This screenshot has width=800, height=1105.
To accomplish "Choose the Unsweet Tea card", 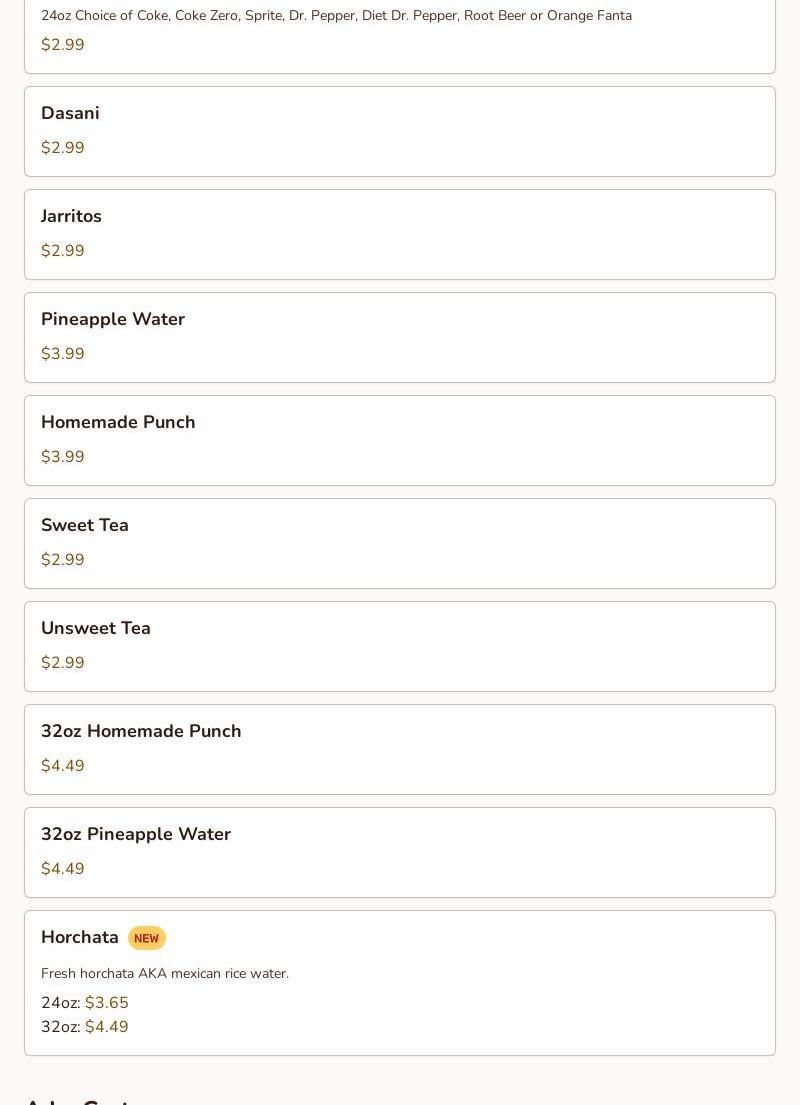I will [x=400, y=646].
